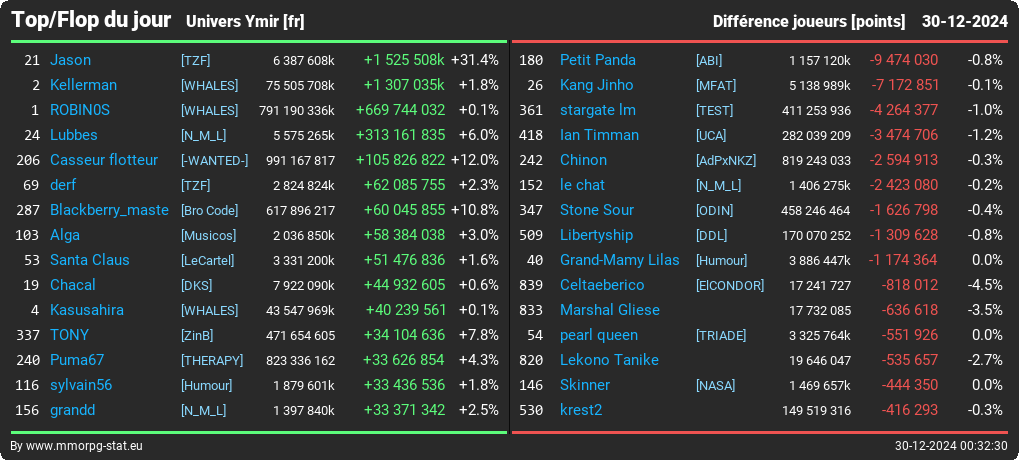Click the [WHALES] alliance tag beside Kasusahira
1019x460 pixels.
[209, 311]
